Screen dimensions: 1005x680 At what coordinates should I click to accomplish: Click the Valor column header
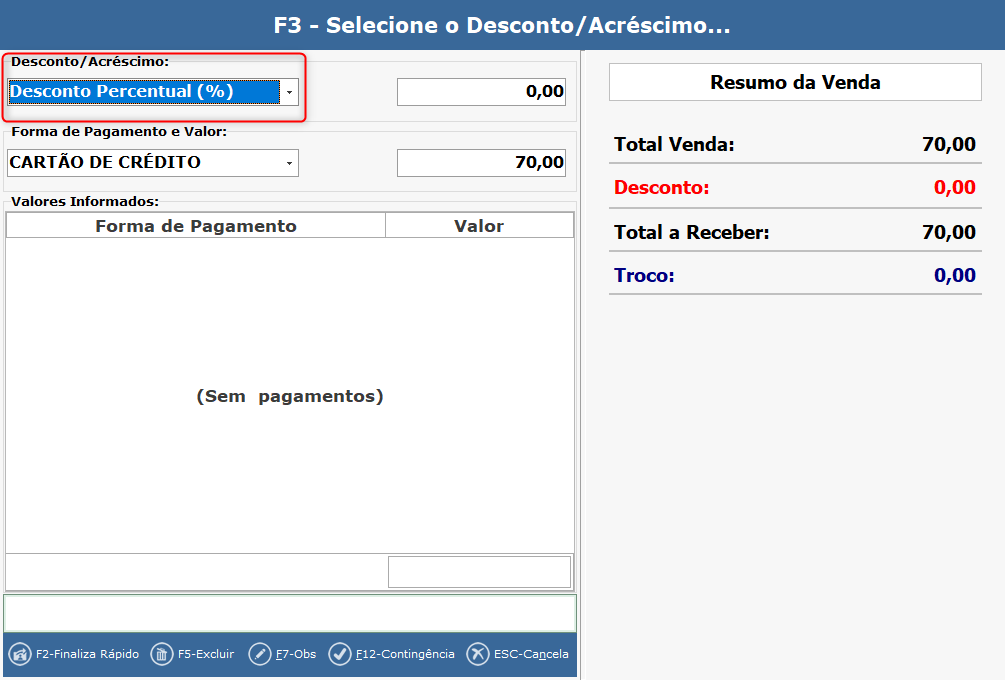pyautogui.click(x=479, y=226)
